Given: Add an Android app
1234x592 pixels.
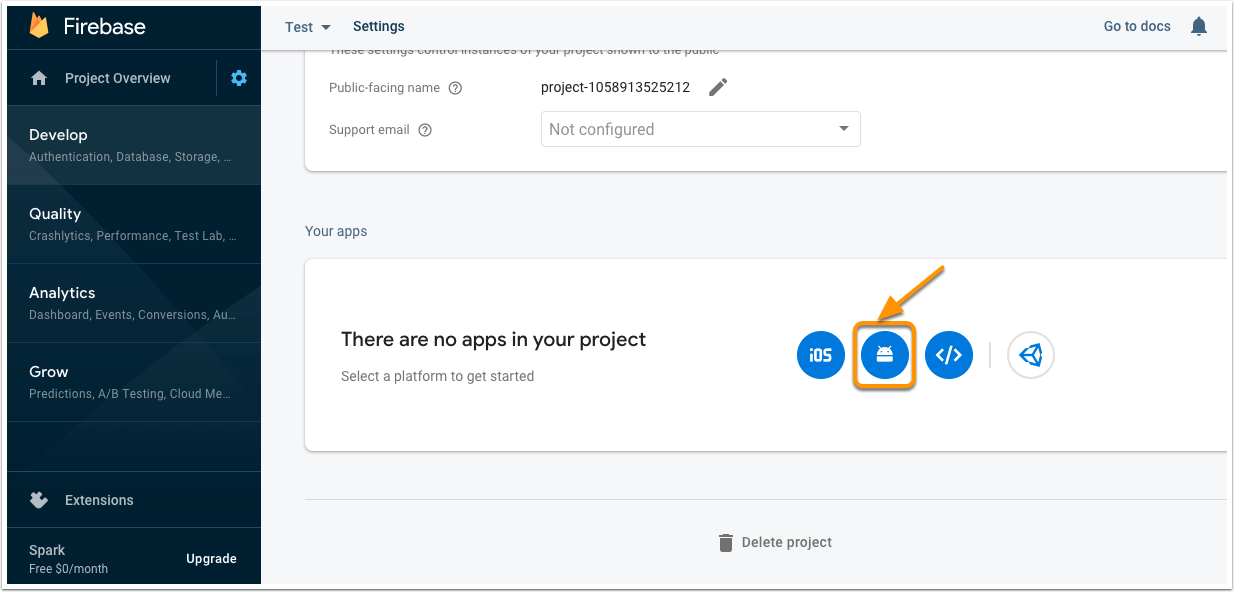Looking at the screenshot, I should point(885,355).
